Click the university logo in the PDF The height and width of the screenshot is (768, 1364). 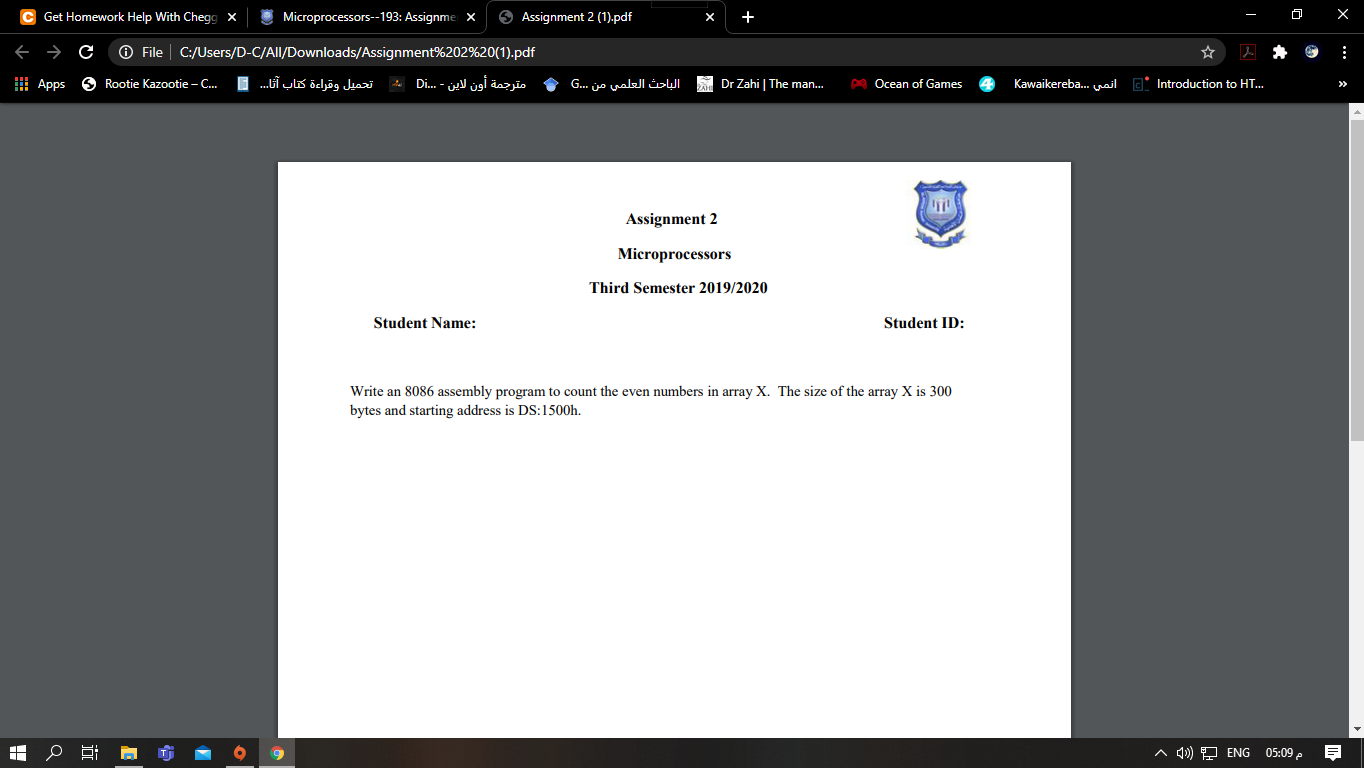coord(941,213)
